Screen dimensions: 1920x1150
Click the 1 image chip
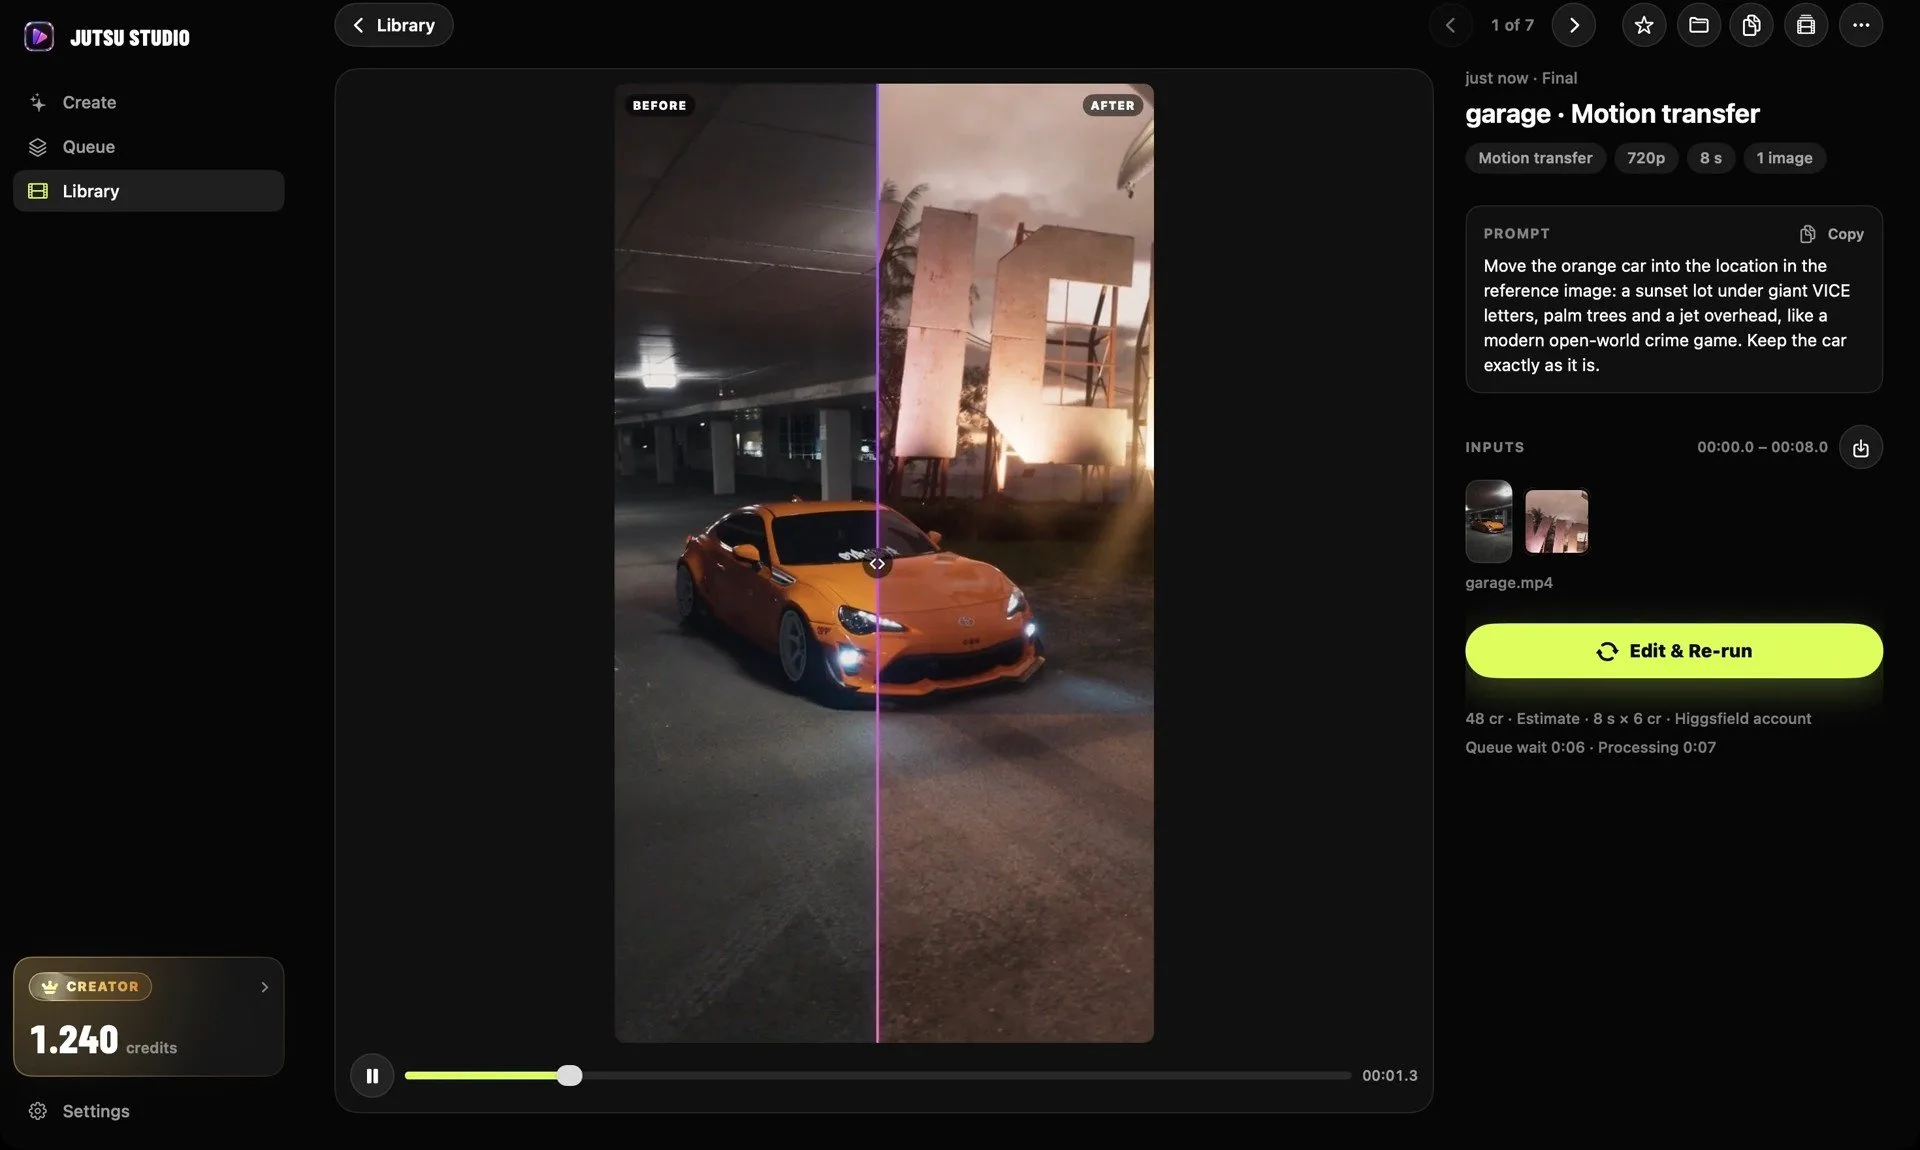coord(1784,158)
